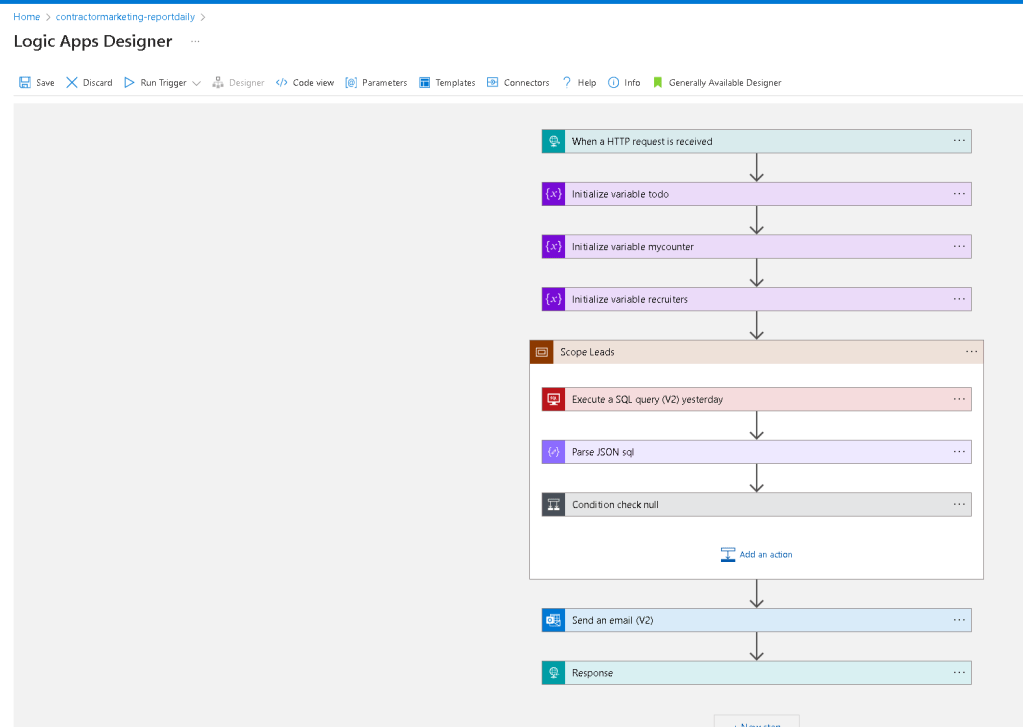Collapse the Scope Leads header
Screen dimensions: 1023x727
(x=756, y=352)
